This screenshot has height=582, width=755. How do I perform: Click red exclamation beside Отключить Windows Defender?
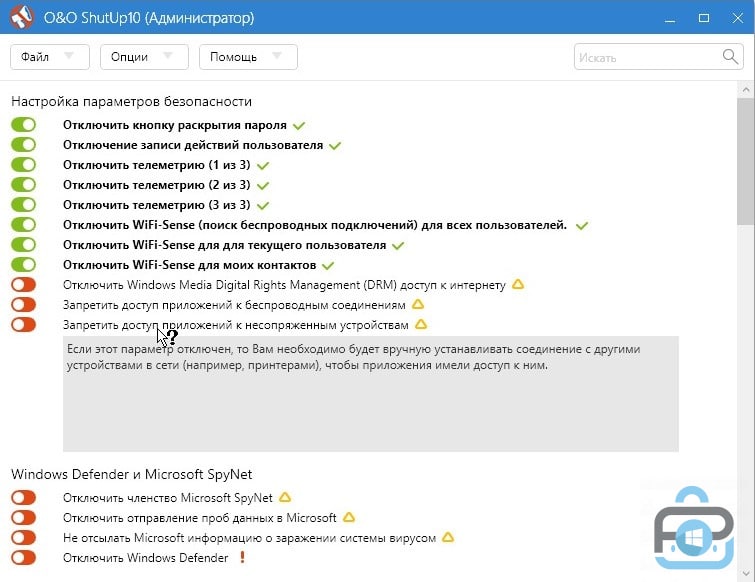(242, 557)
